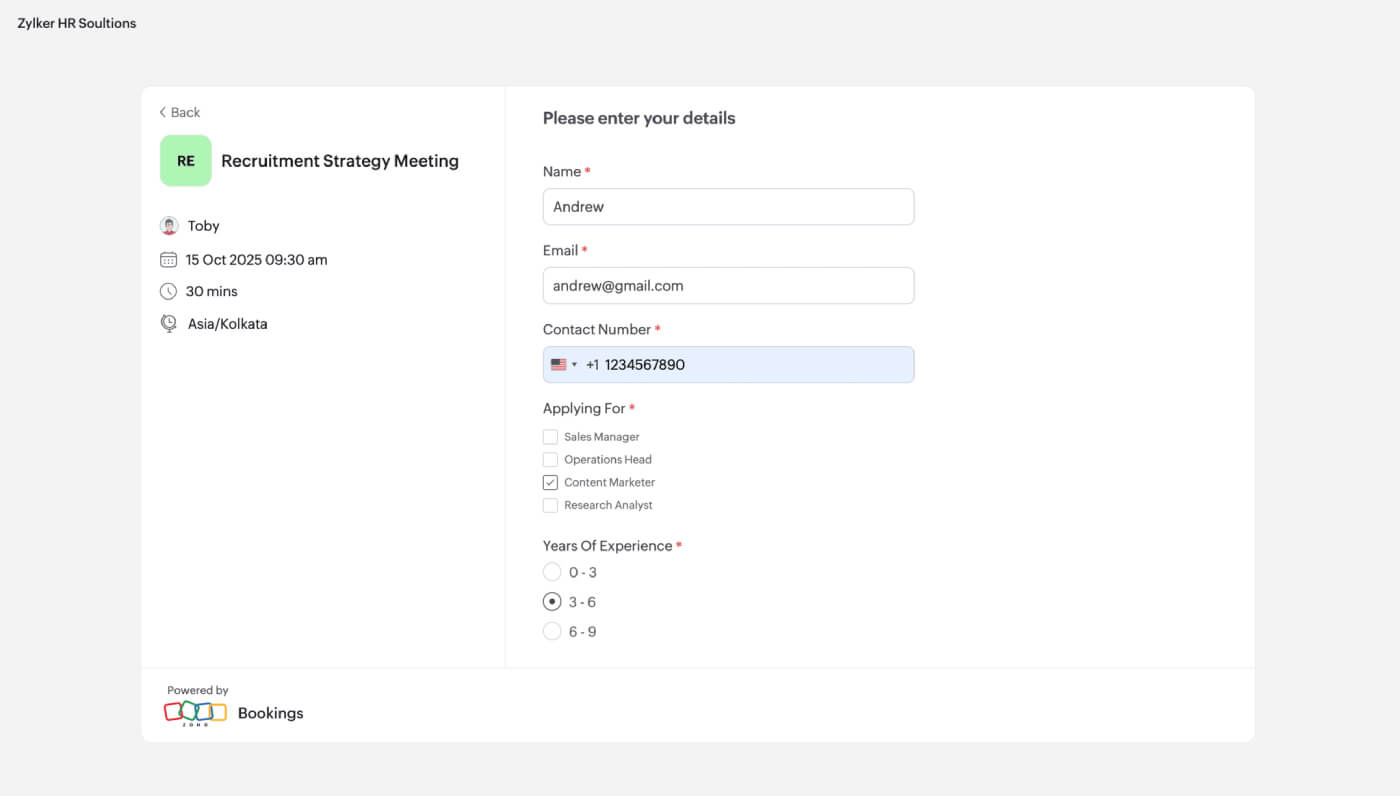Check the Sales Manager checkbox
Screen dimensions: 1400x796
pos(550,436)
